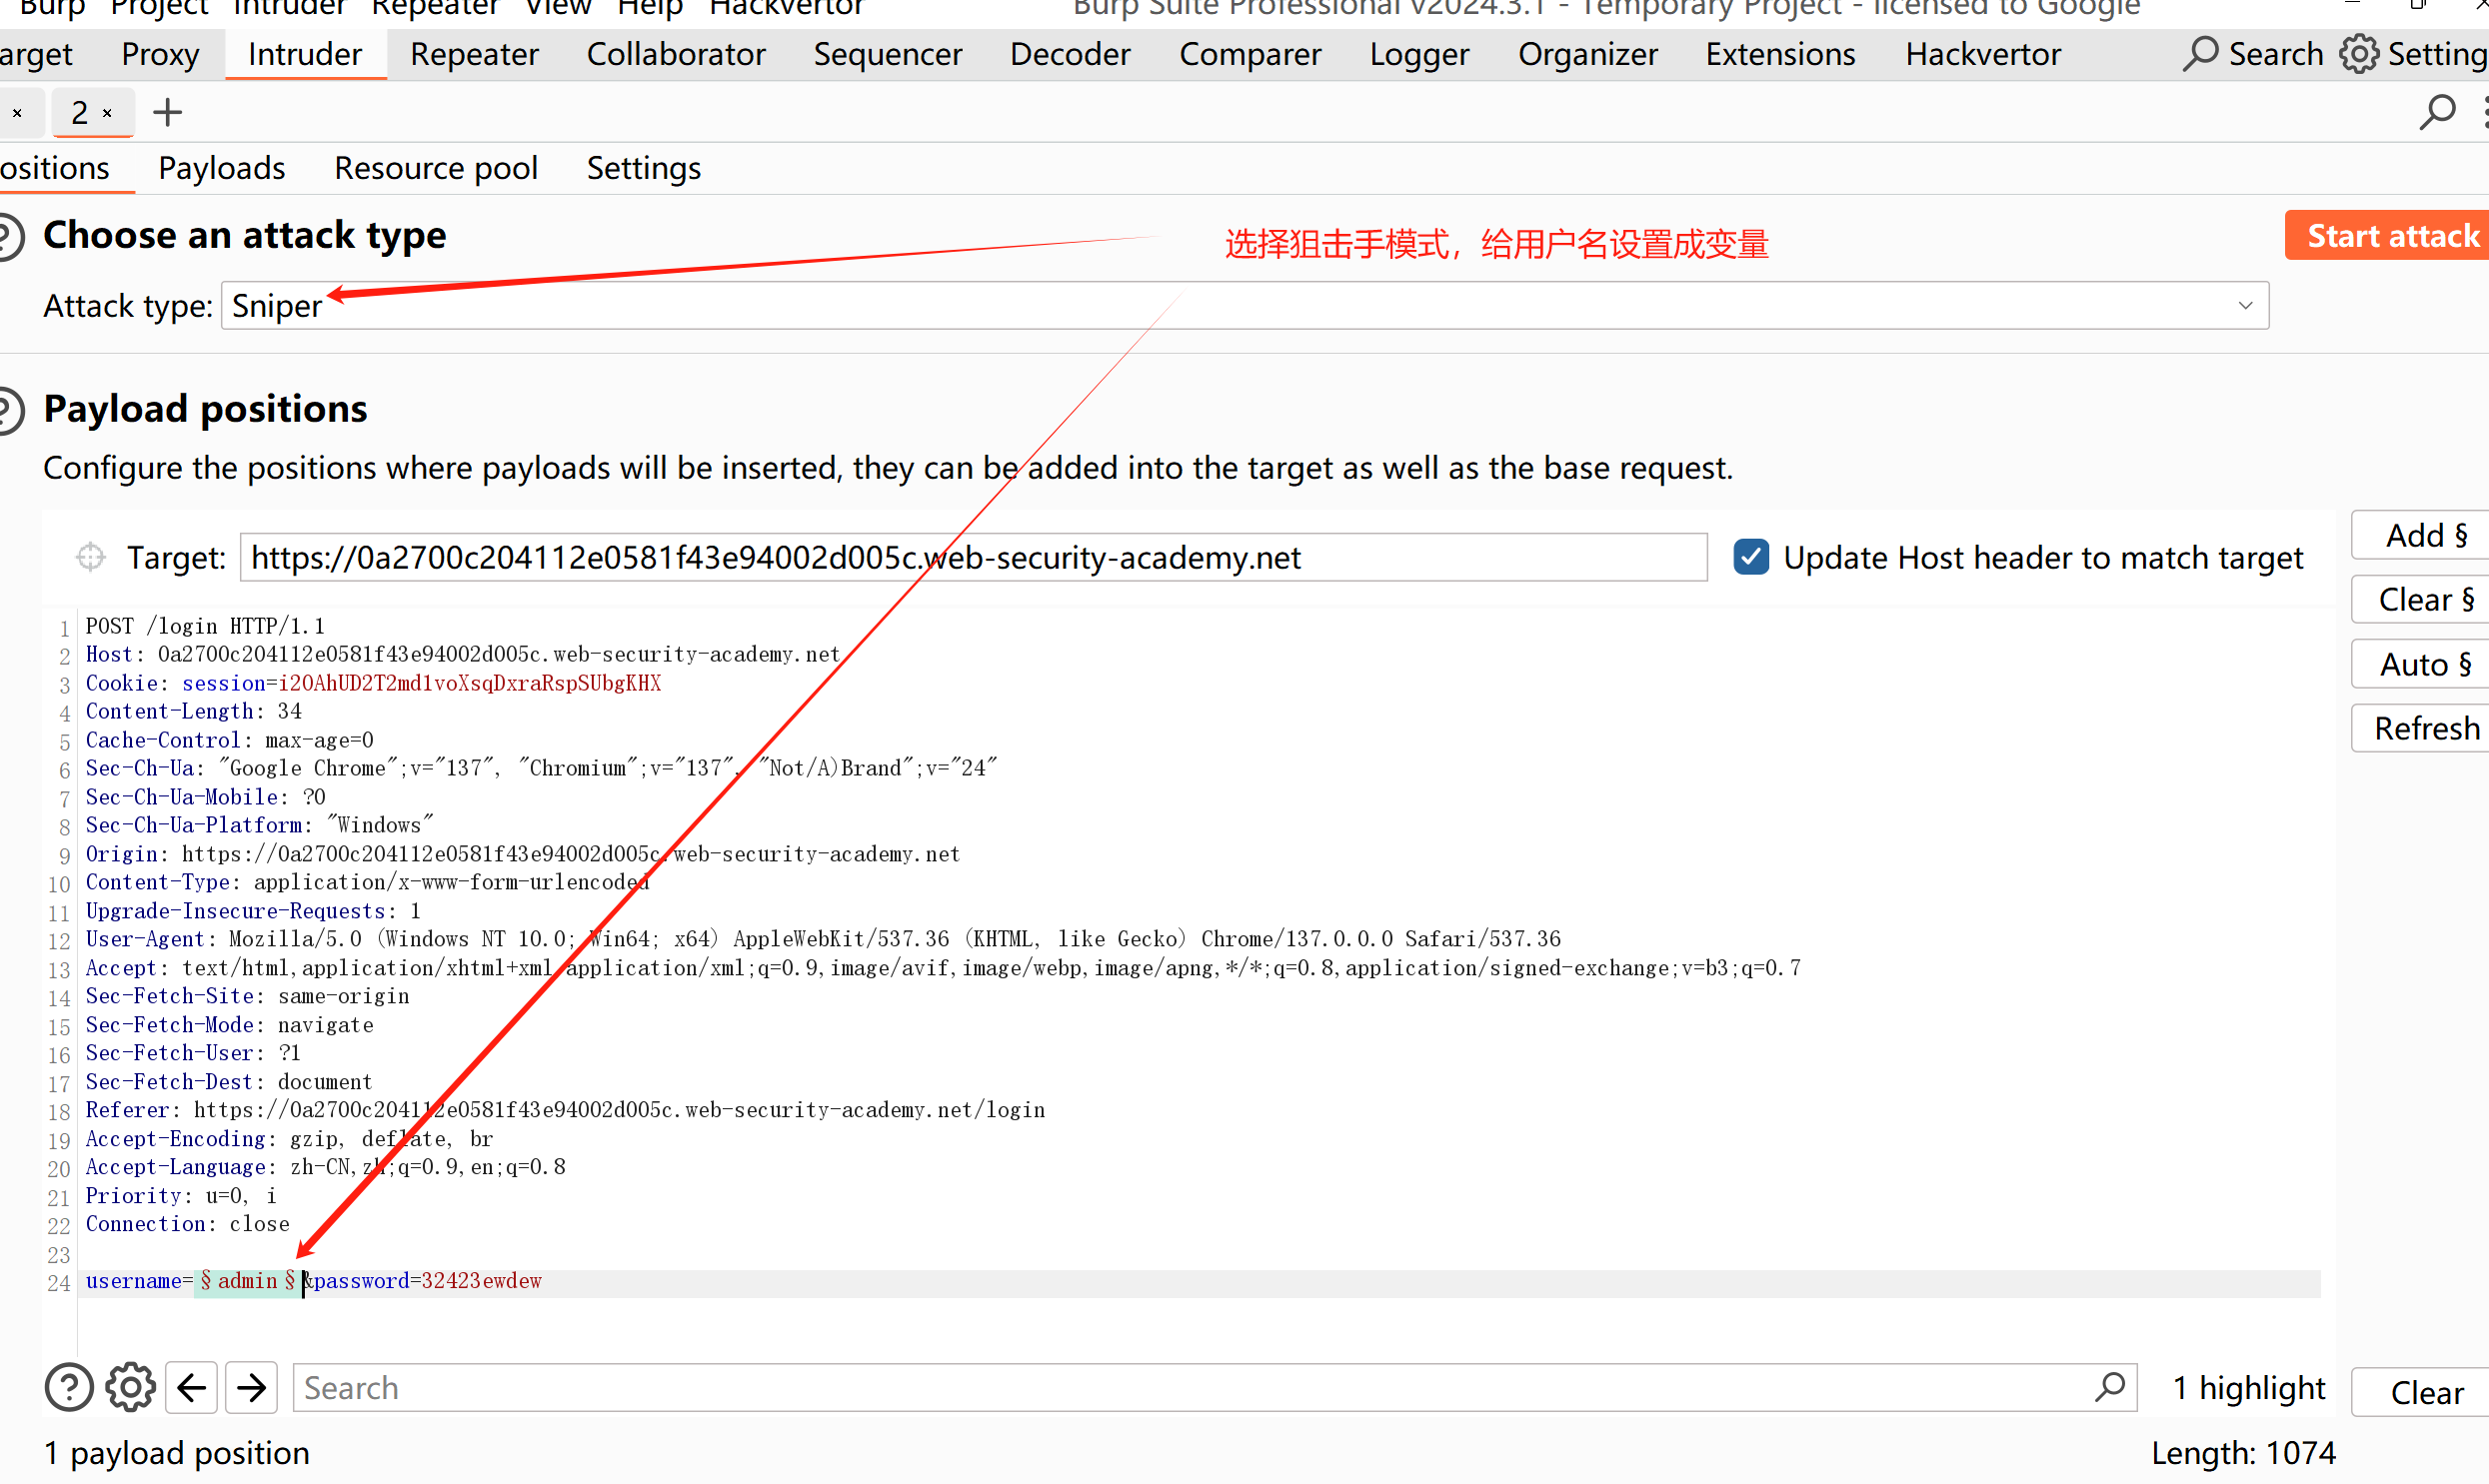Go to previous search match arrow
Screen dimensions: 2489x1484
191,1388
